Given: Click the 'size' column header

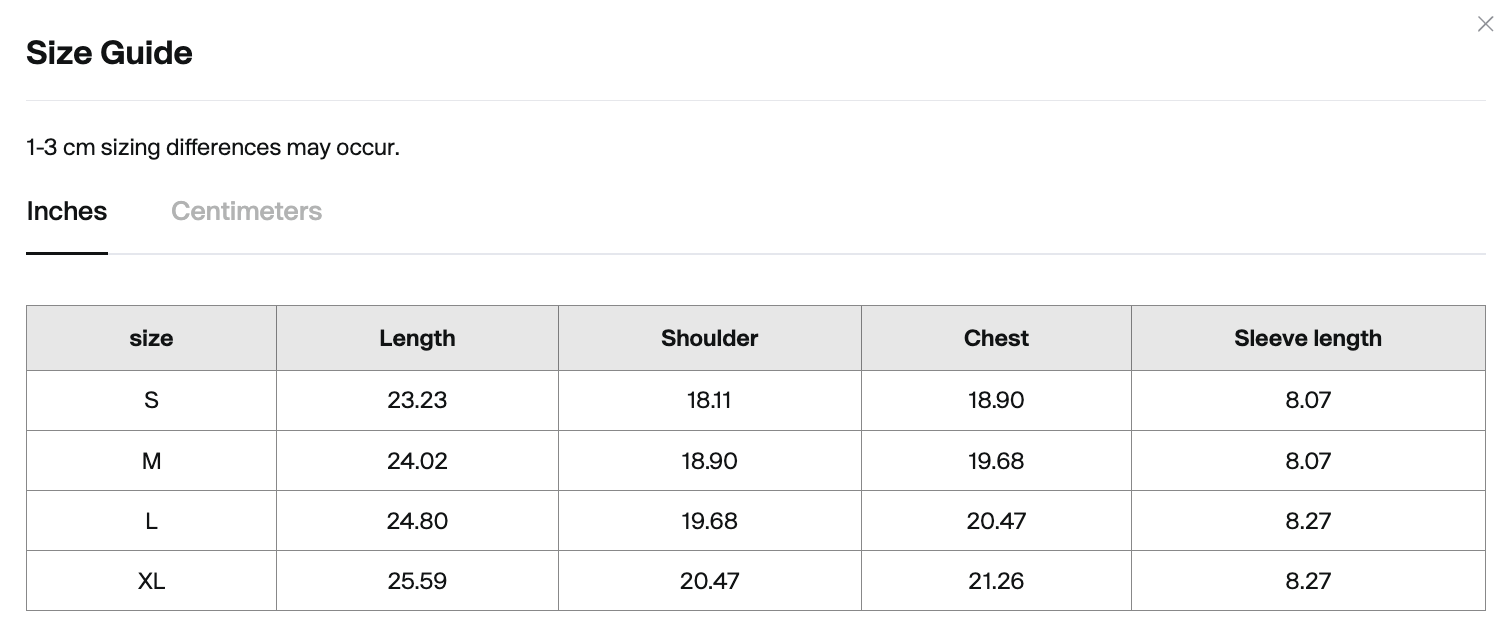Looking at the screenshot, I should [x=151, y=338].
